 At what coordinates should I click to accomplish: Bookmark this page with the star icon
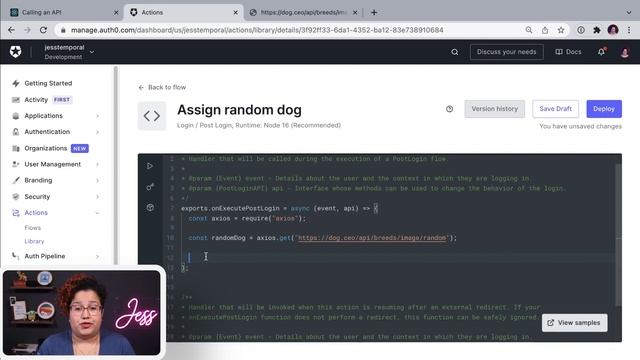561,30
